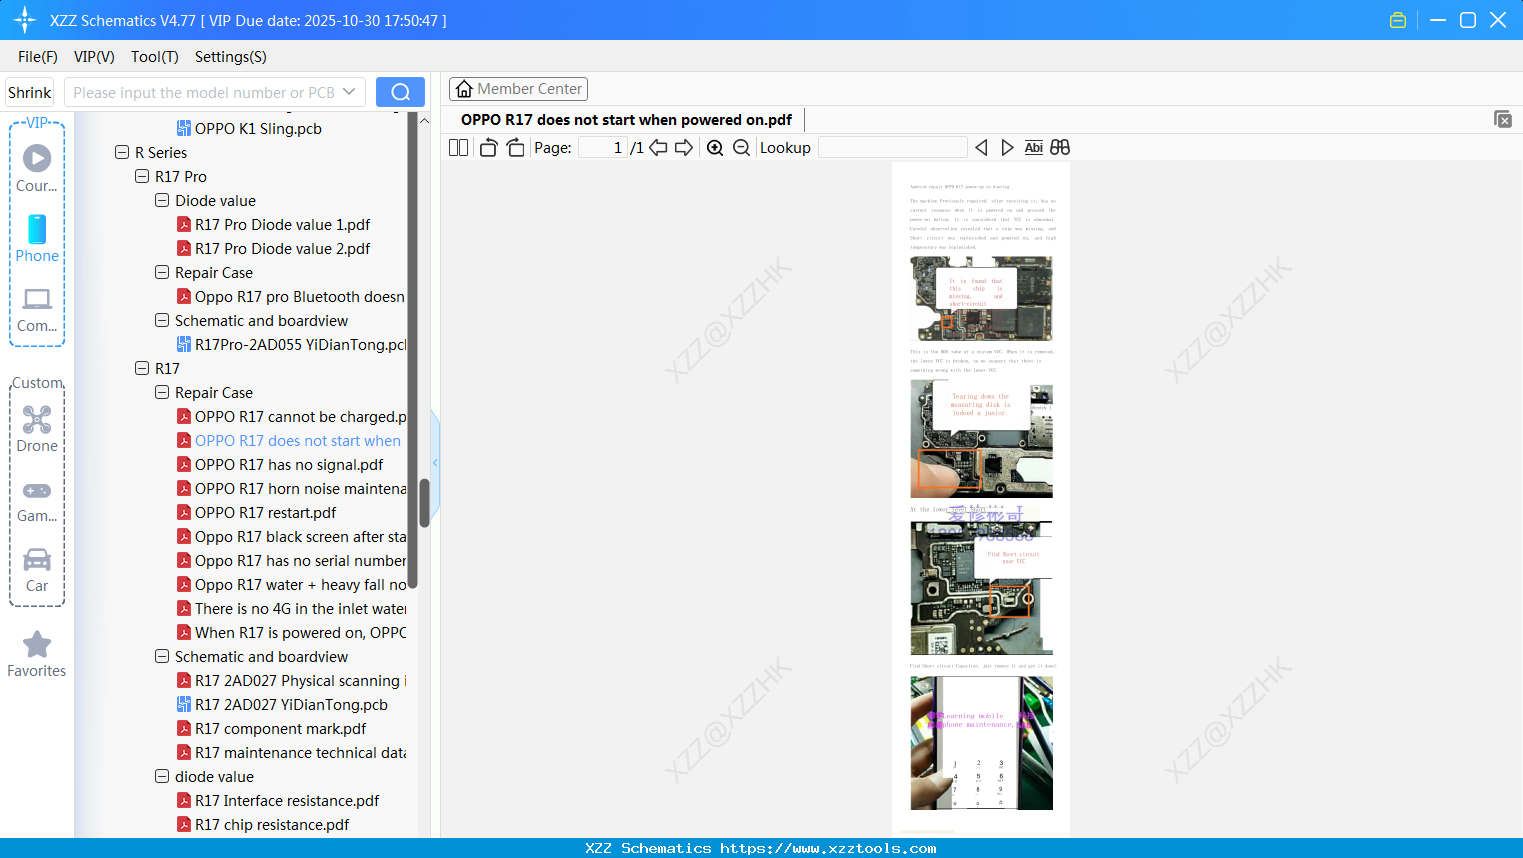Collapse the R Series tree node
The height and width of the screenshot is (858, 1523).
[x=122, y=153]
